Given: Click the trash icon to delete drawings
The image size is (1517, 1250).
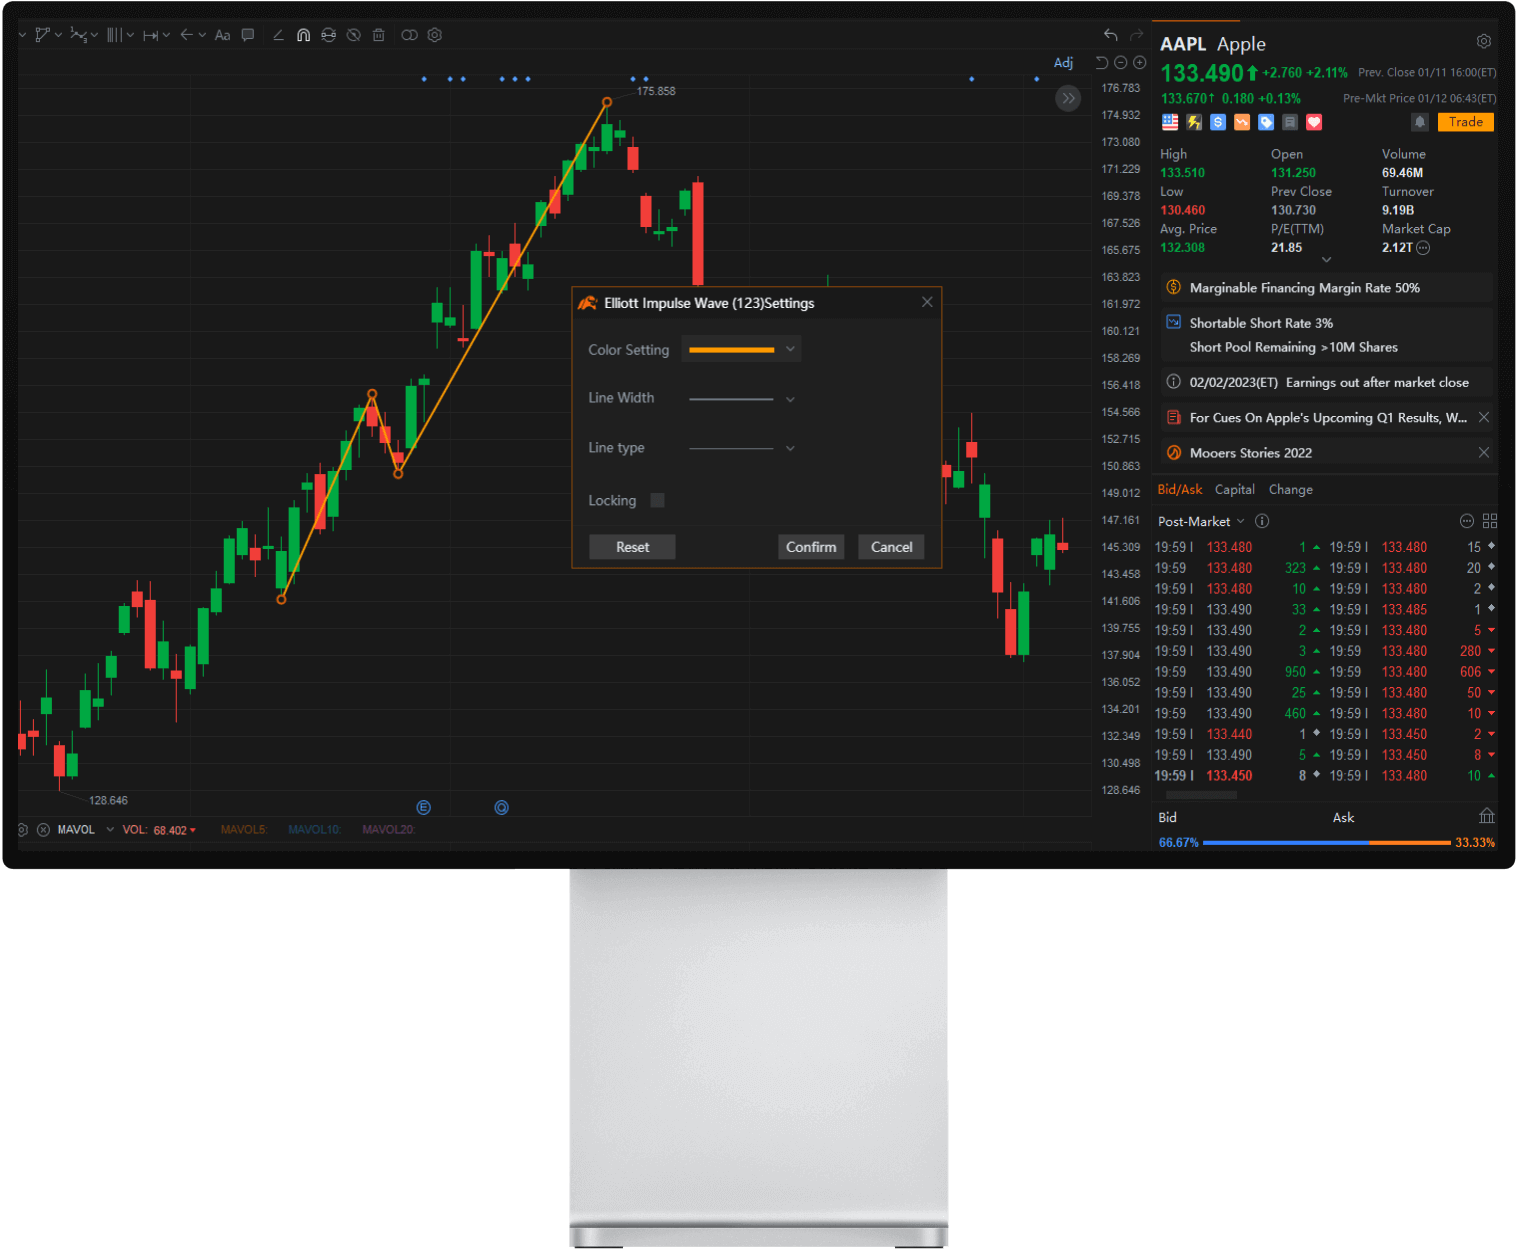Looking at the screenshot, I should pos(378,35).
